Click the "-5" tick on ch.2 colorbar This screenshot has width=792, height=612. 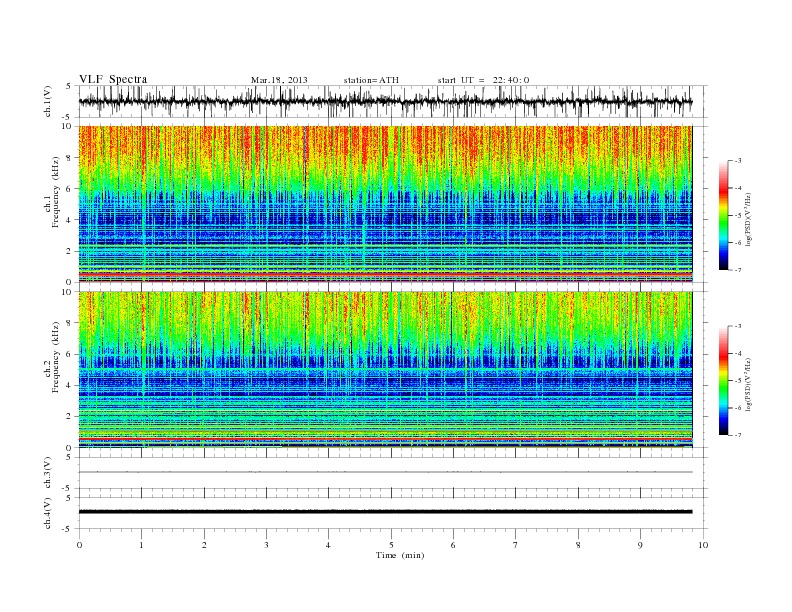[x=738, y=380]
